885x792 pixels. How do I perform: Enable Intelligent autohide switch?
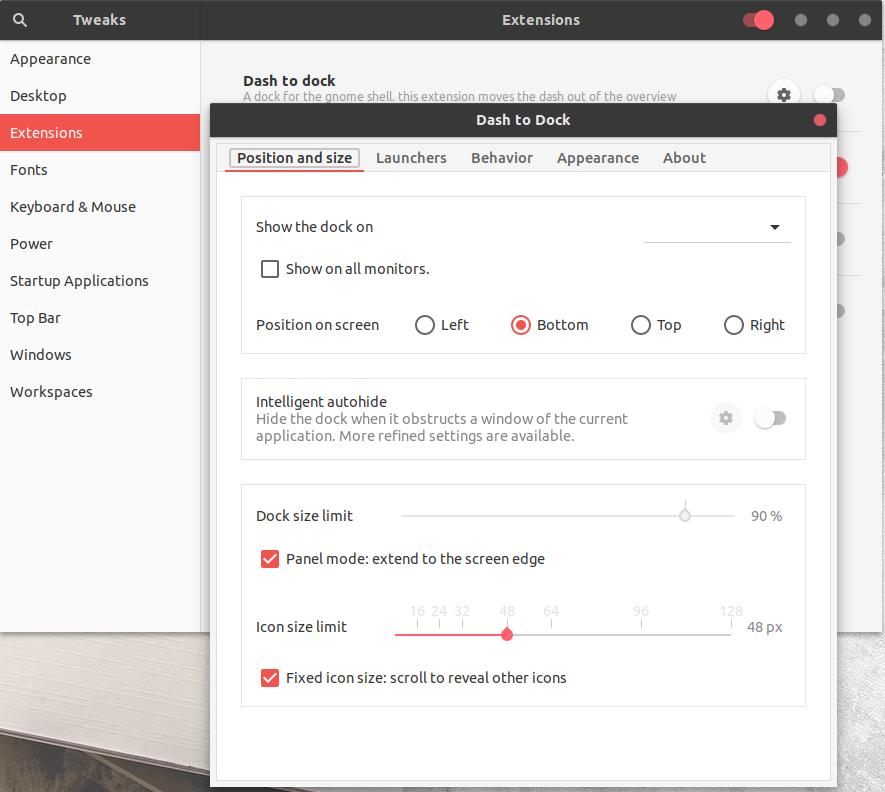point(770,418)
